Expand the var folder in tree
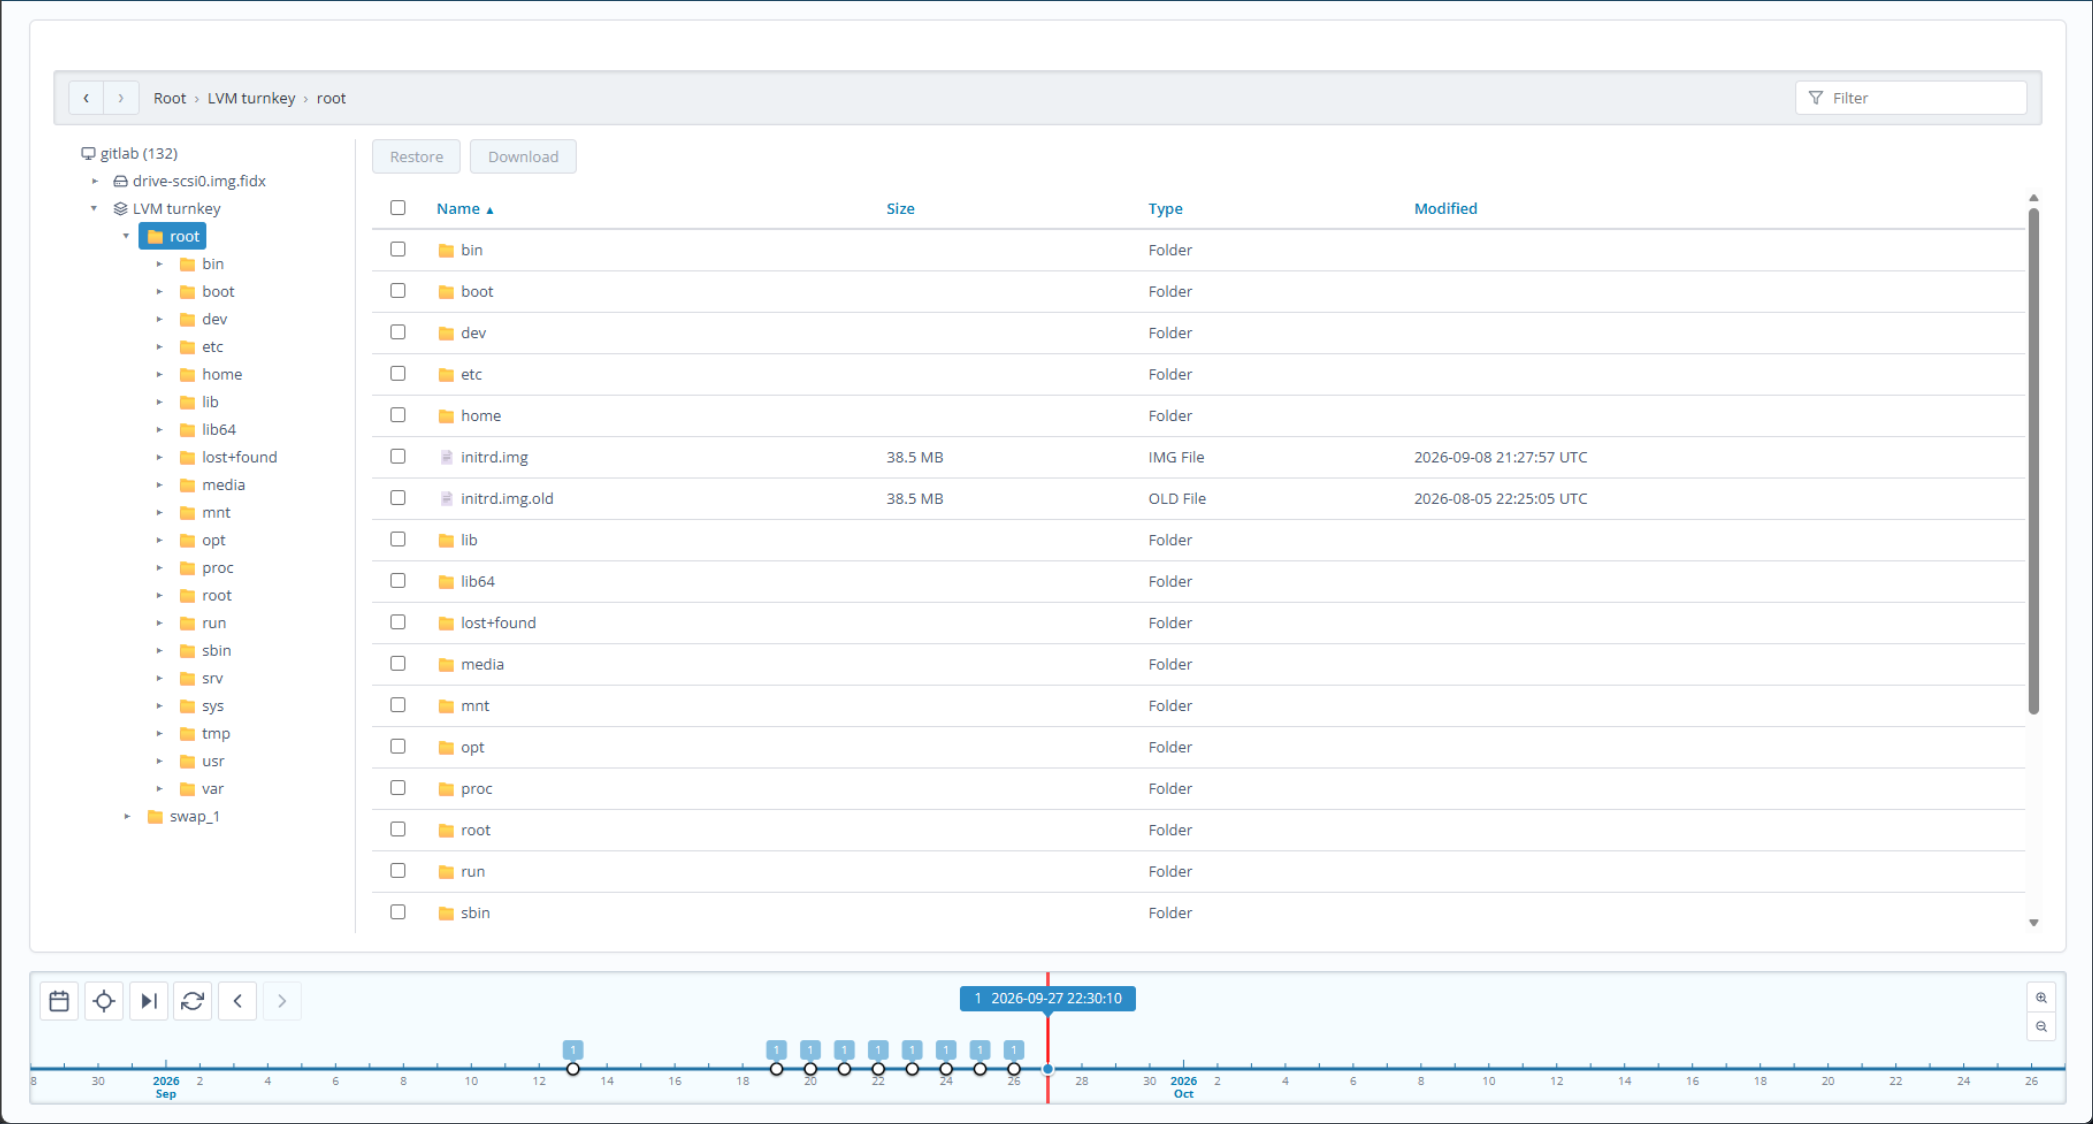This screenshot has width=2093, height=1124. click(159, 789)
